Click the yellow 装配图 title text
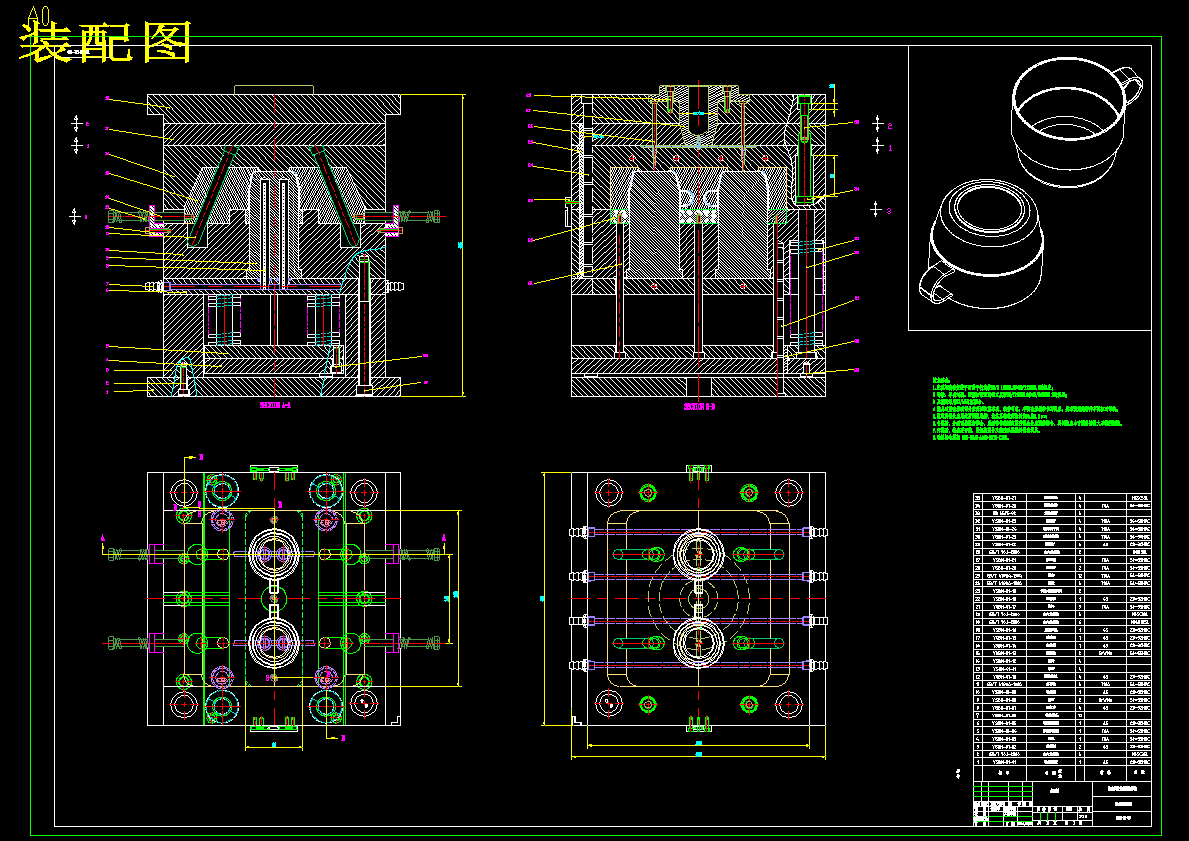The image size is (1189, 841). pos(105,42)
